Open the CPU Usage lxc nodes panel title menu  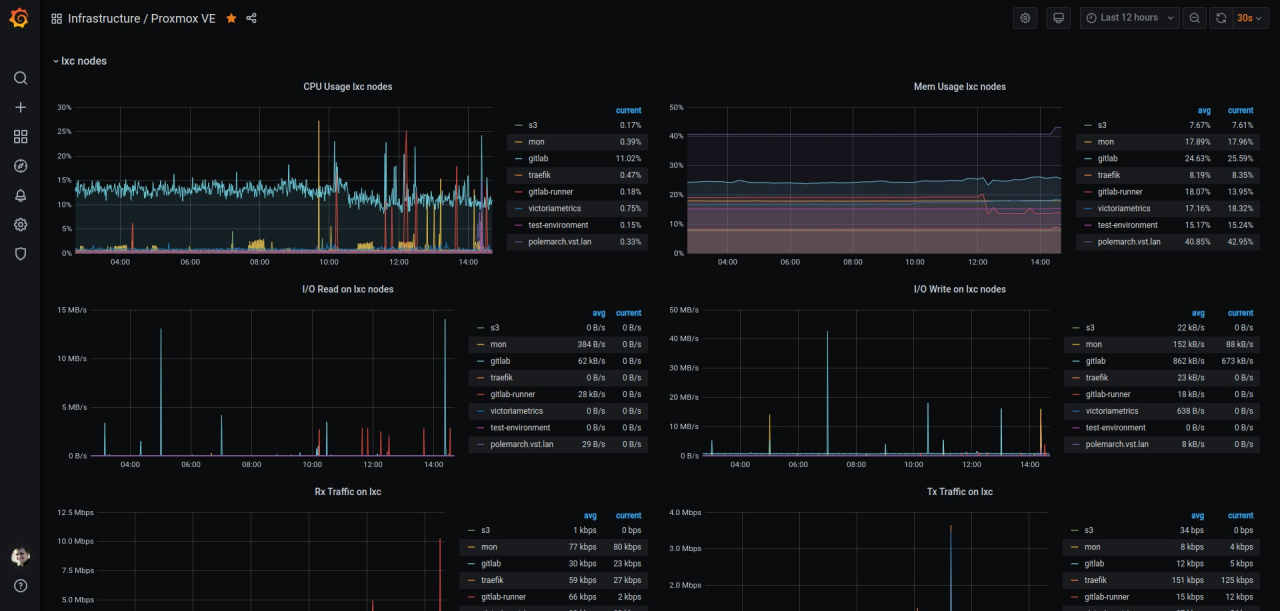point(348,87)
